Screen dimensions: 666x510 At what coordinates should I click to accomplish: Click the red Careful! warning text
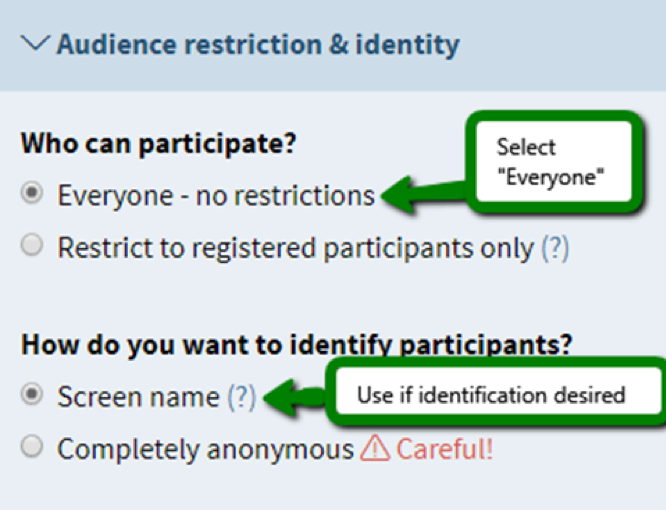[444, 449]
